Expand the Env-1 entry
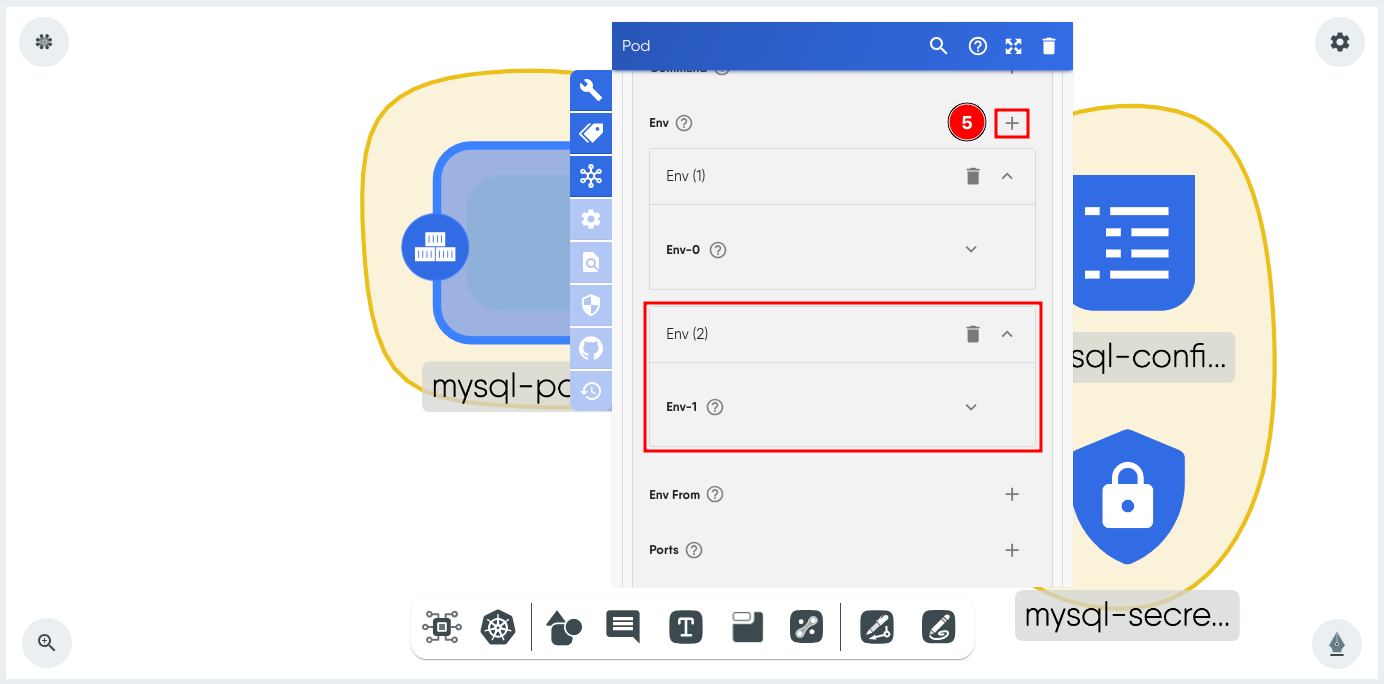 click(x=970, y=407)
